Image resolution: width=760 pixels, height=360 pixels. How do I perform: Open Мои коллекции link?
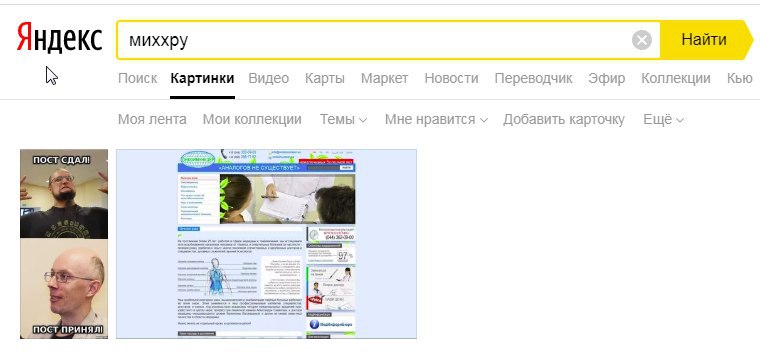tap(252, 120)
